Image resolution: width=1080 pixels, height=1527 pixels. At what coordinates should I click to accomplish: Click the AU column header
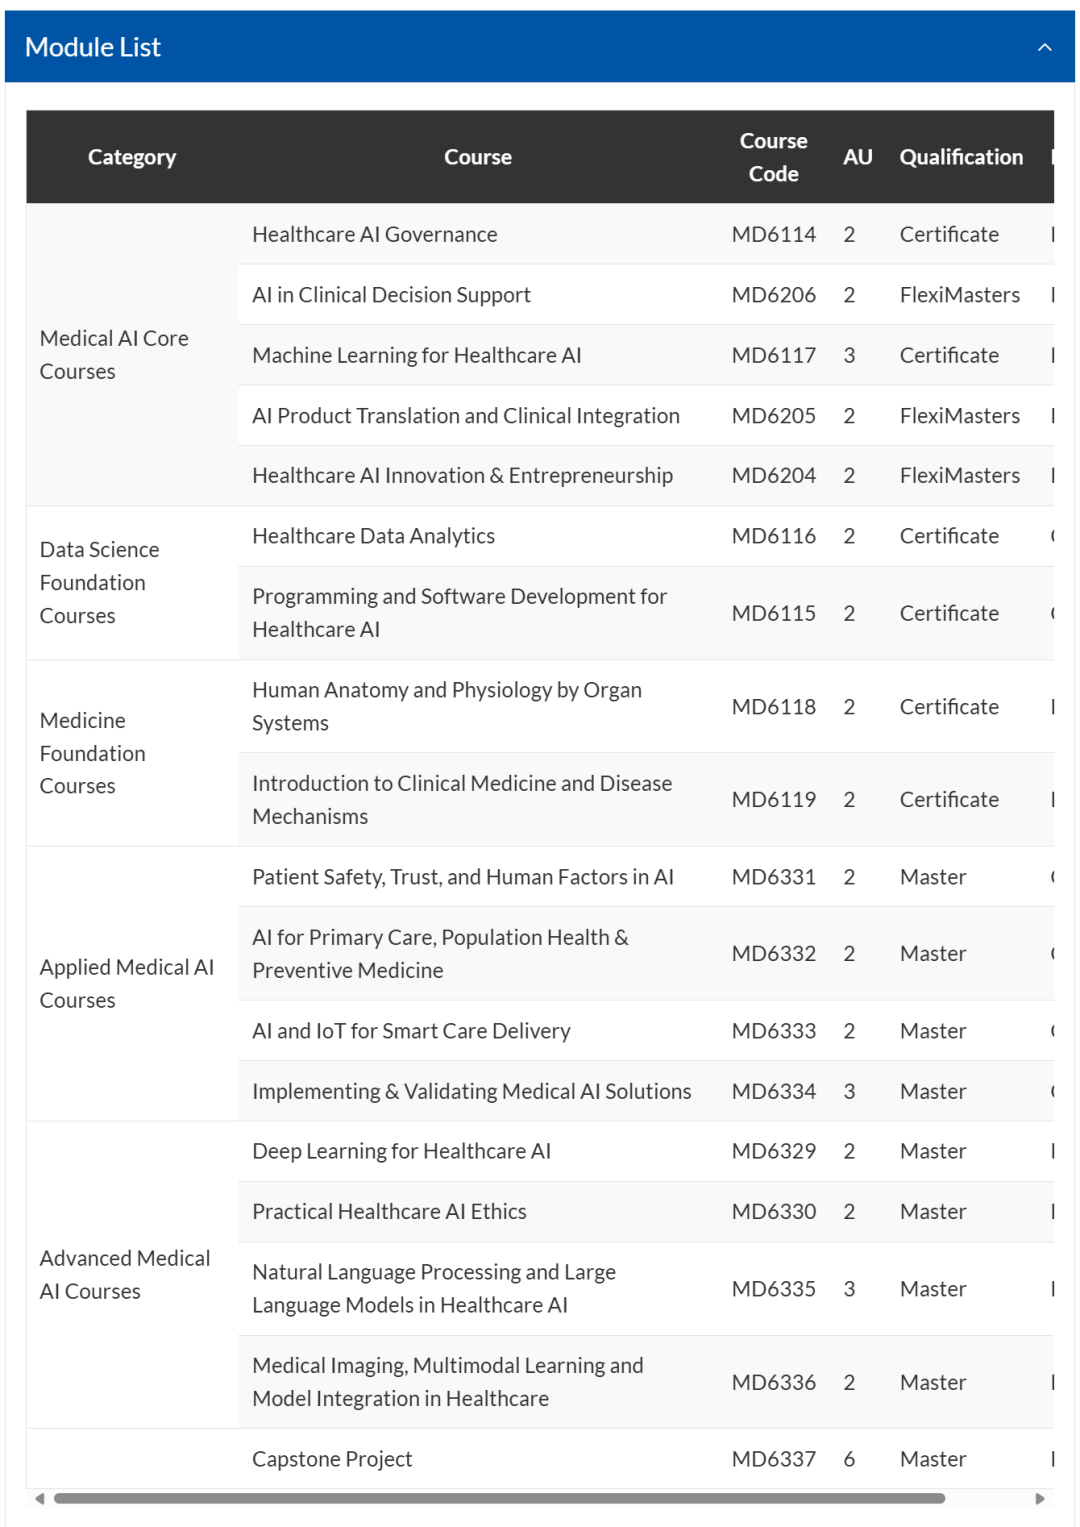click(857, 157)
